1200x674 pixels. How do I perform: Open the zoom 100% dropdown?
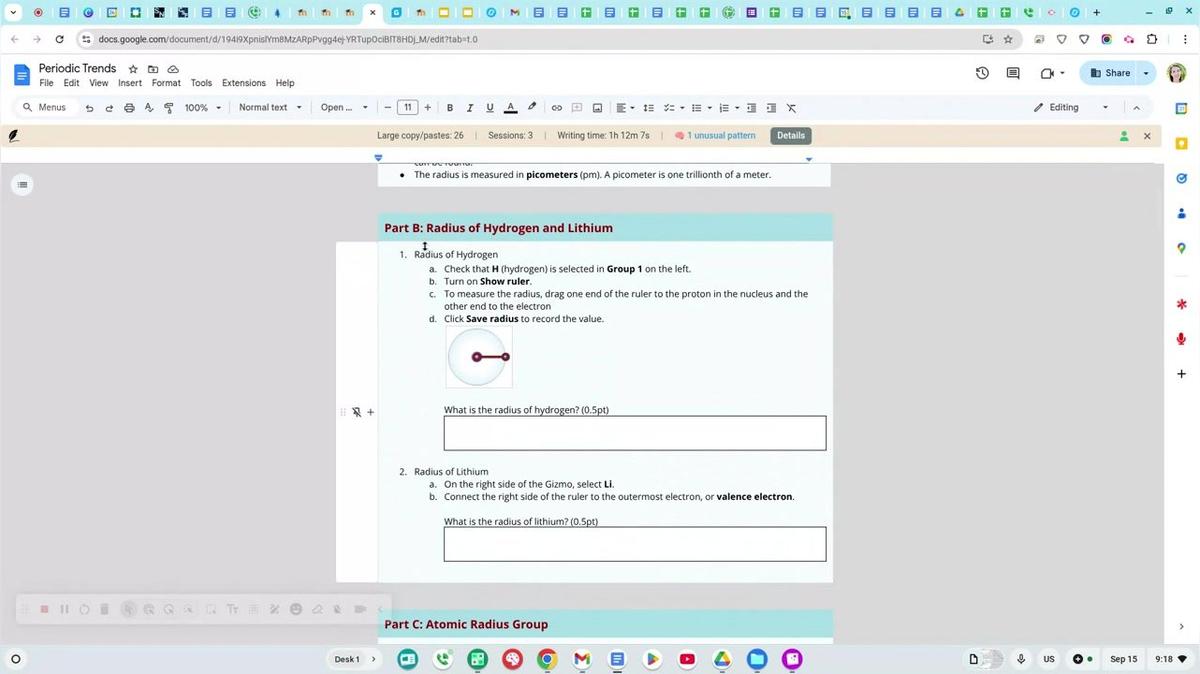point(202,108)
